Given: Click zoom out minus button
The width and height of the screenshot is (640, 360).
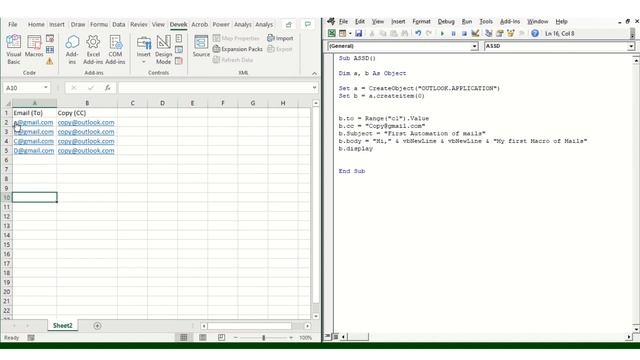Looking at the screenshot, I should 236,338.
